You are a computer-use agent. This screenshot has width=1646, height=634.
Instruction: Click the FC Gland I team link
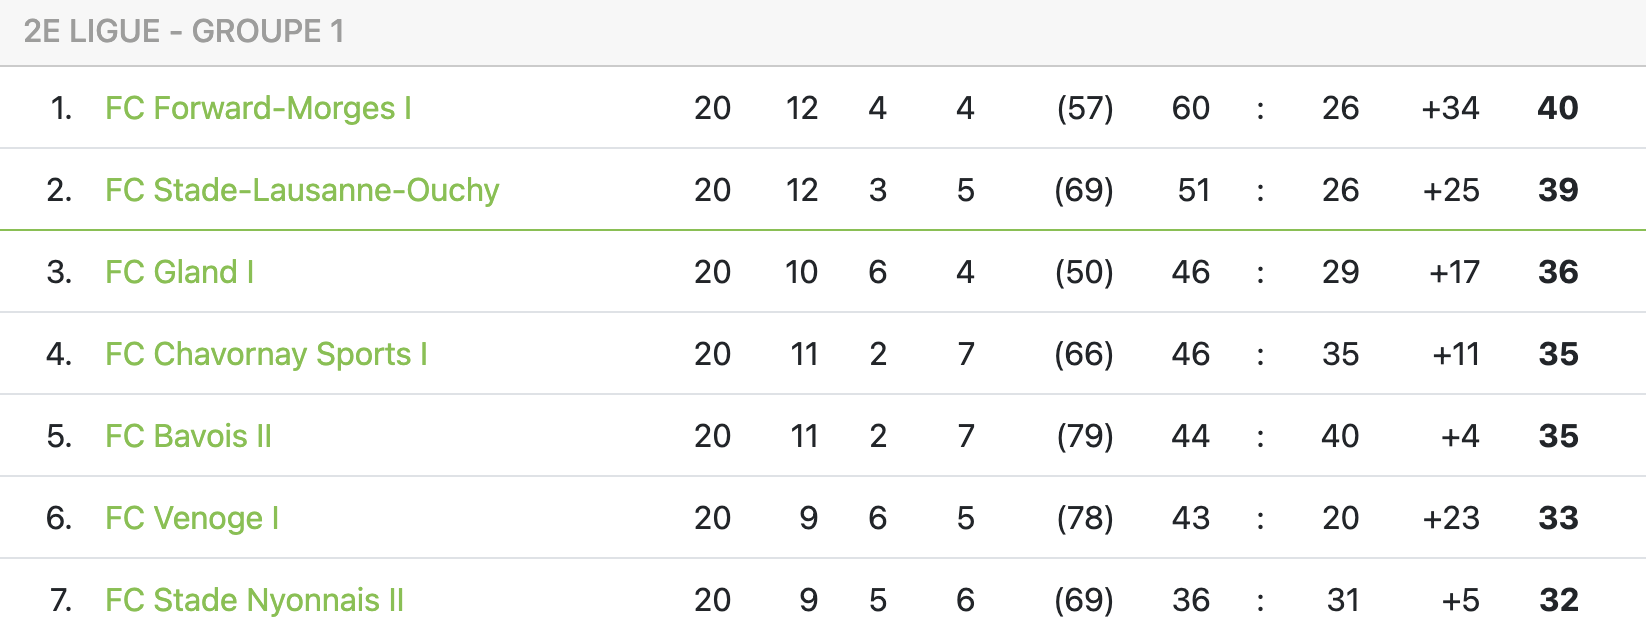179,272
